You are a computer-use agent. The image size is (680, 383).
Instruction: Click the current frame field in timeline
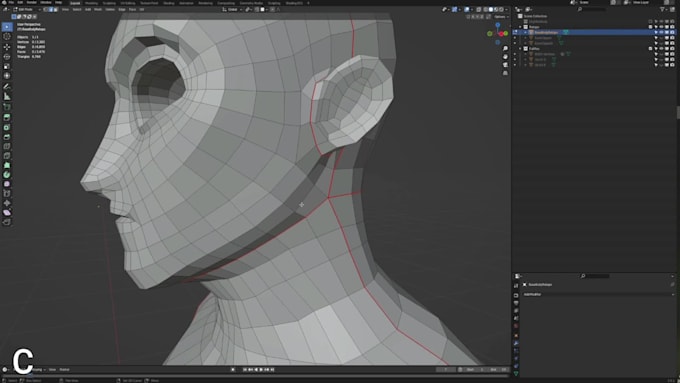[x=446, y=370]
